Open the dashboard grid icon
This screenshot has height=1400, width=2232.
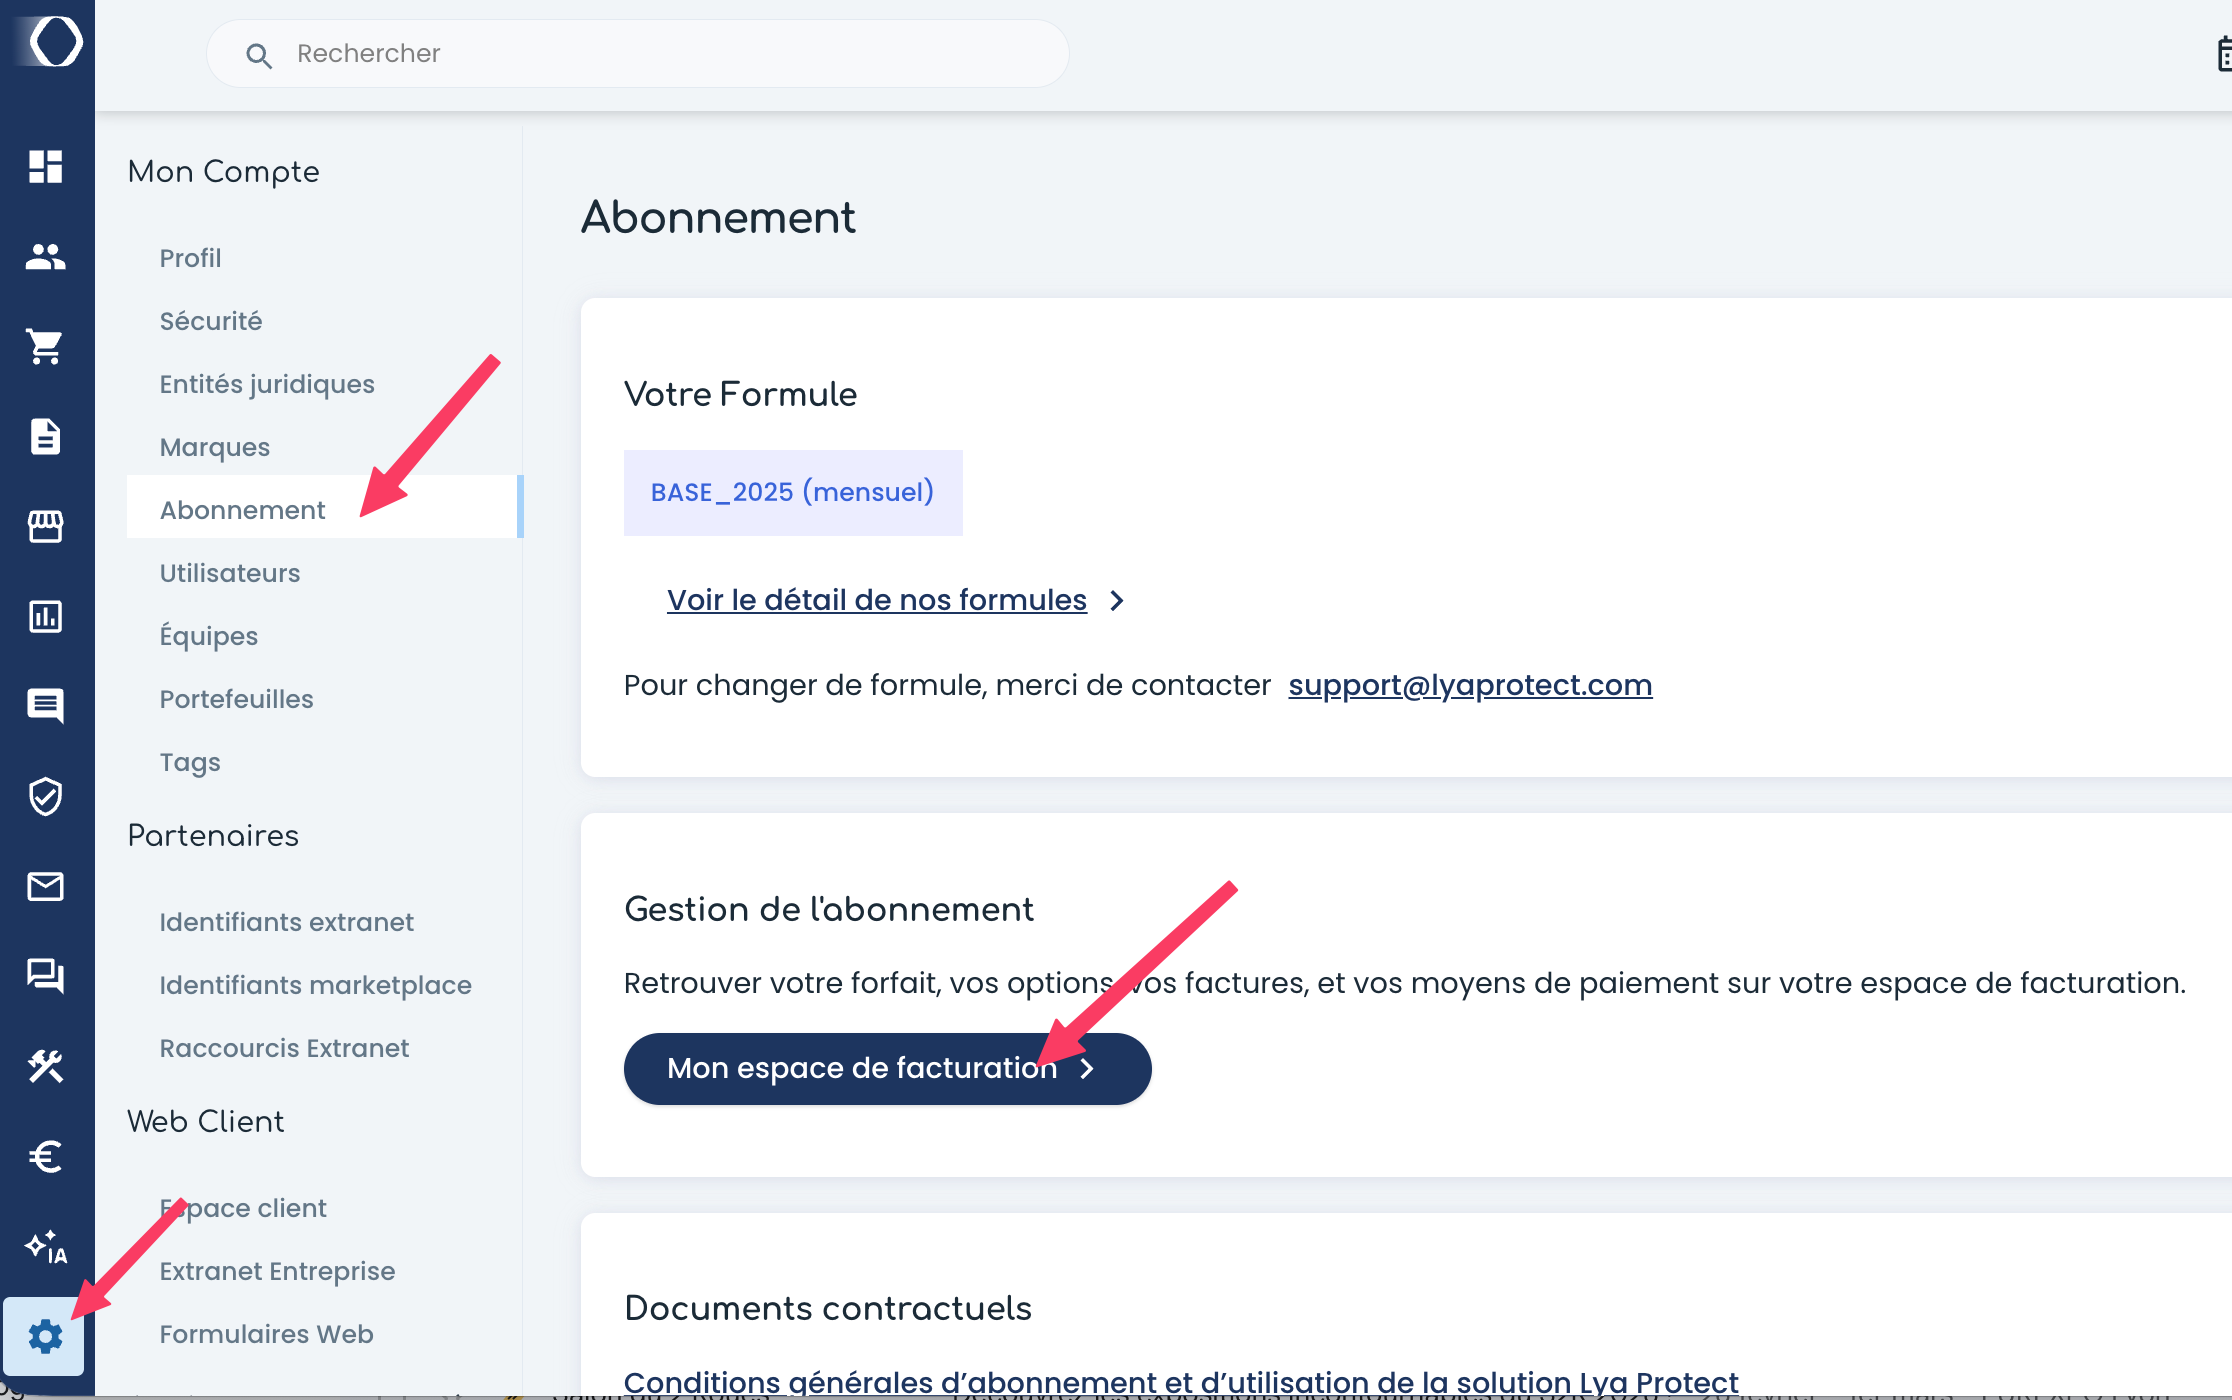tap(46, 167)
